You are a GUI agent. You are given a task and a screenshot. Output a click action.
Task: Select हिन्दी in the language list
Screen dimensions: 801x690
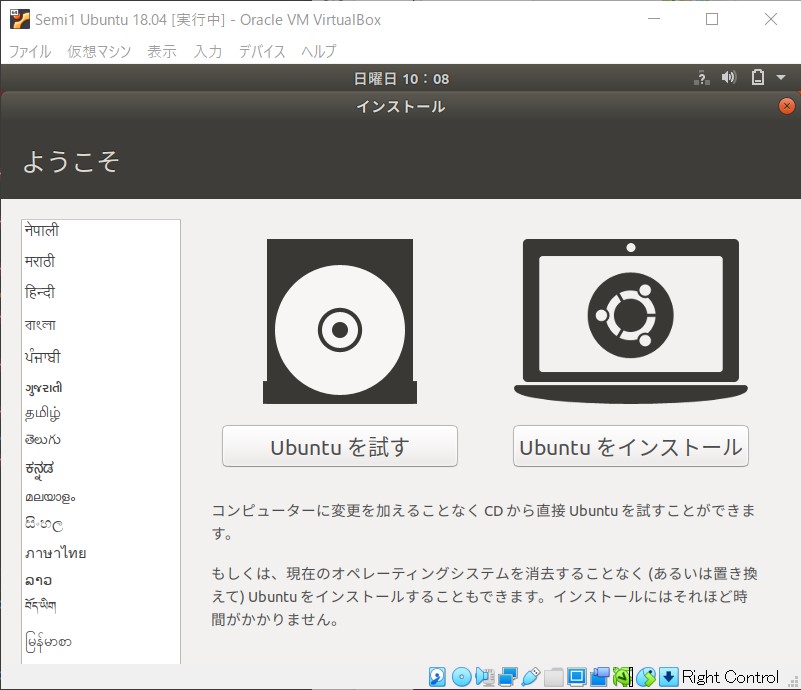[101, 292]
